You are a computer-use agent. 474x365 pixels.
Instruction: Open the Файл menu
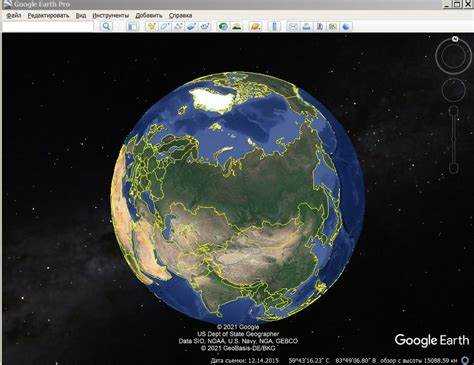14,15
